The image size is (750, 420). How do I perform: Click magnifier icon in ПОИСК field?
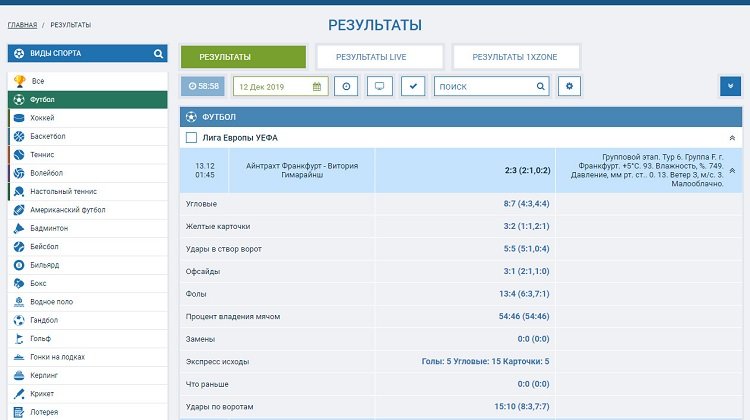[x=540, y=87]
